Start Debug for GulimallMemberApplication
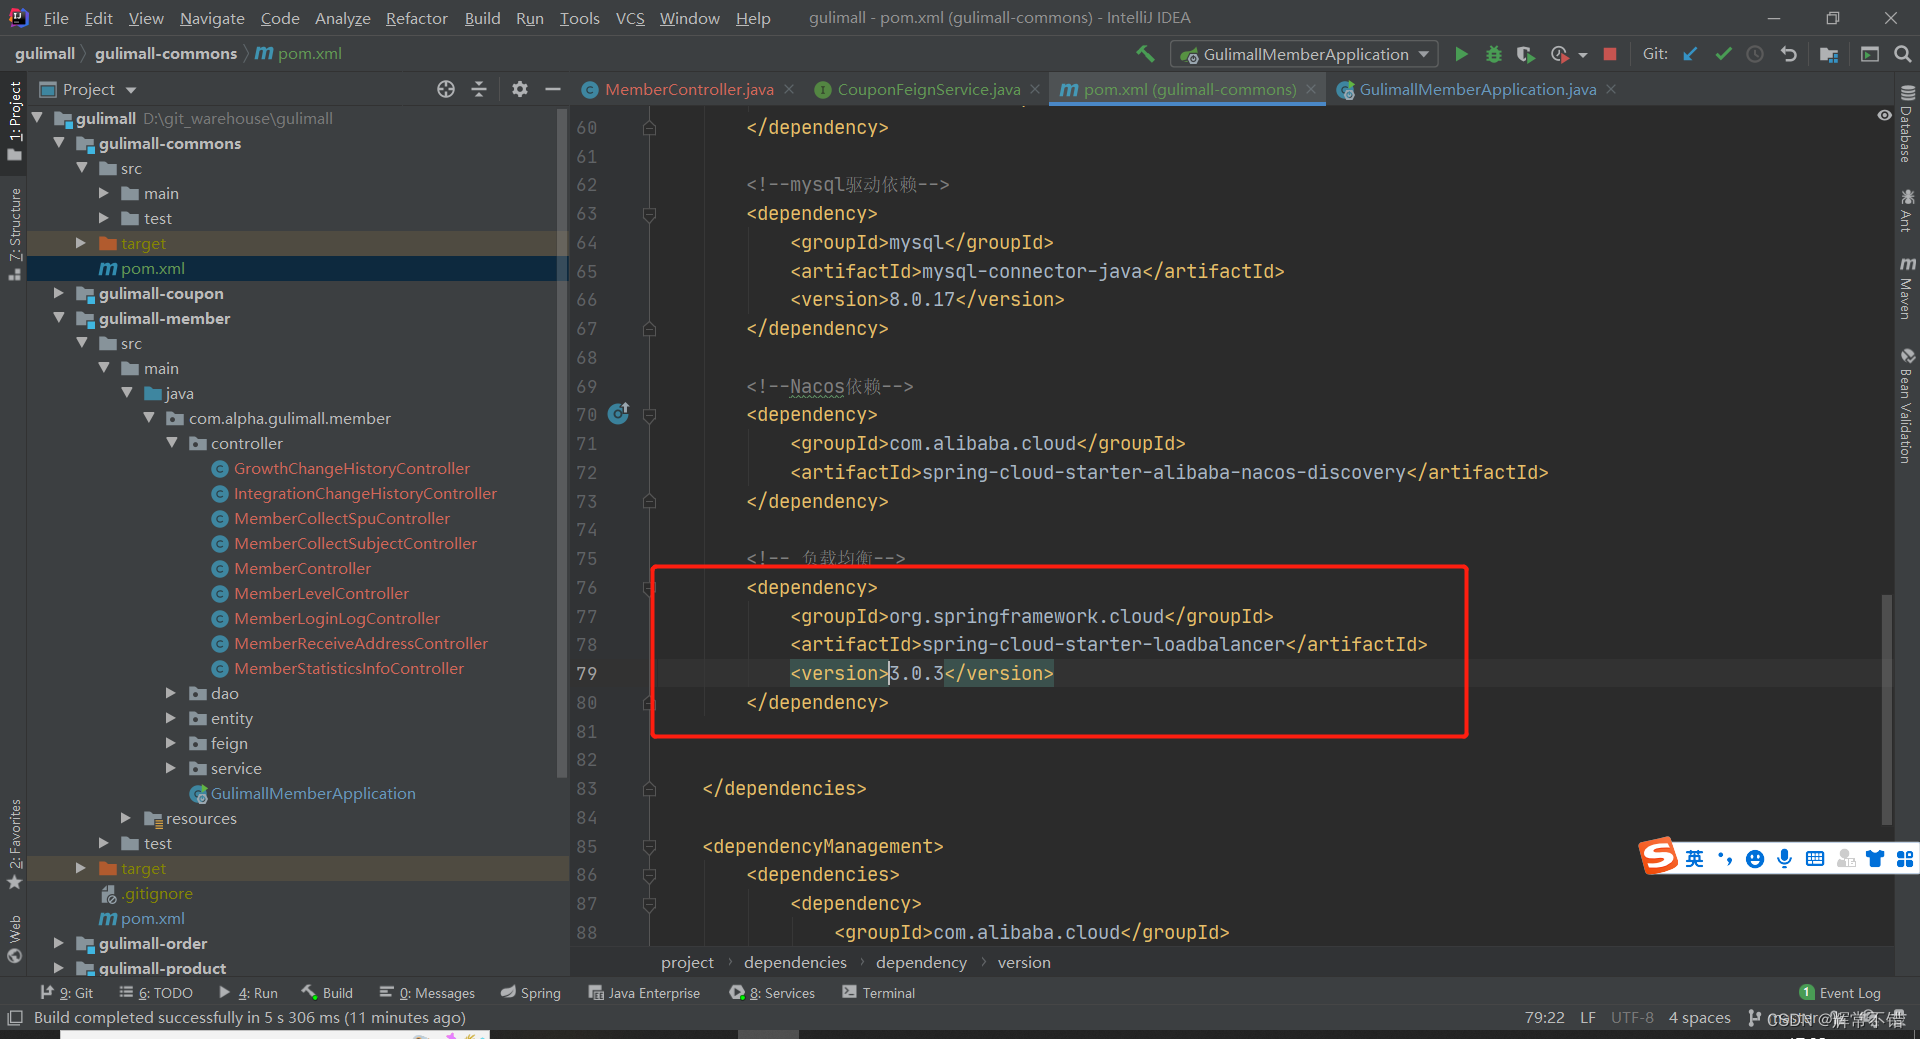 pos(1493,54)
